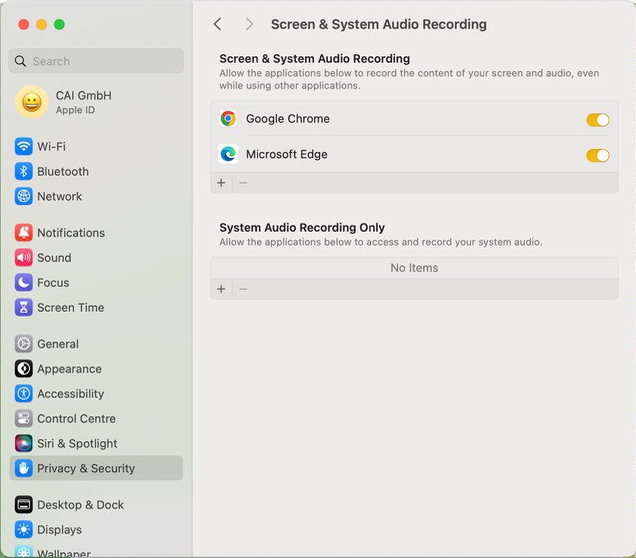
Task: Open Accessibility settings
Action: tap(96, 394)
